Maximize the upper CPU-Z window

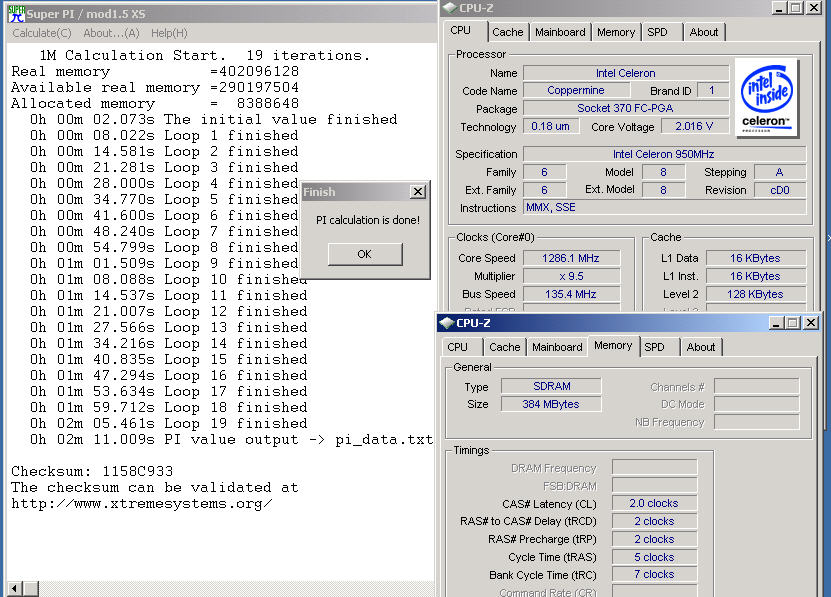(796, 8)
